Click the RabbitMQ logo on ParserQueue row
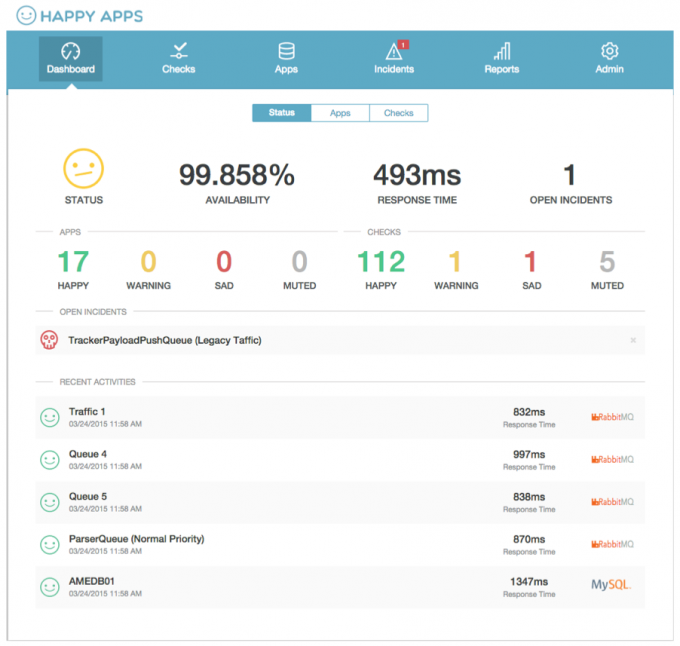 tap(612, 545)
